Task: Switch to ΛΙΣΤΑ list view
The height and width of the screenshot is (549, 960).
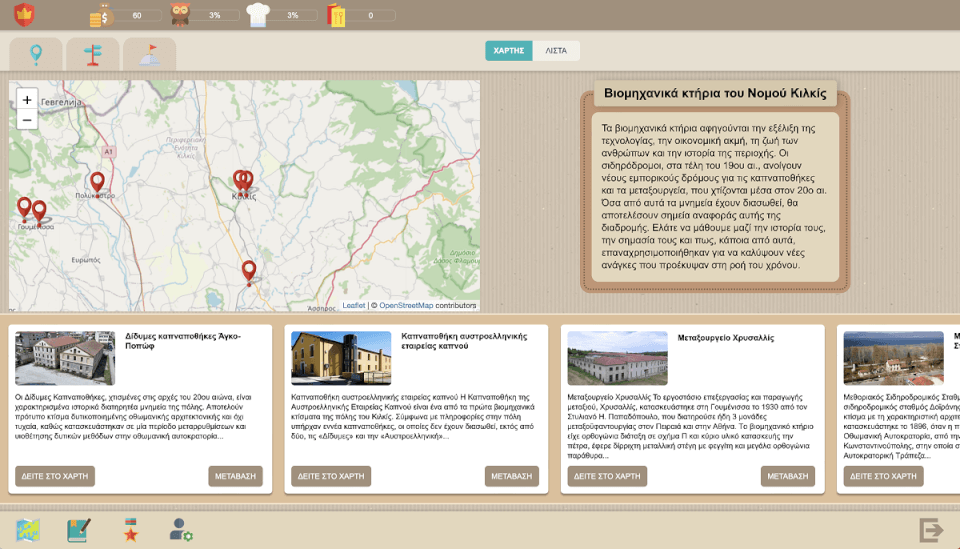Action: pyautogui.click(x=556, y=50)
